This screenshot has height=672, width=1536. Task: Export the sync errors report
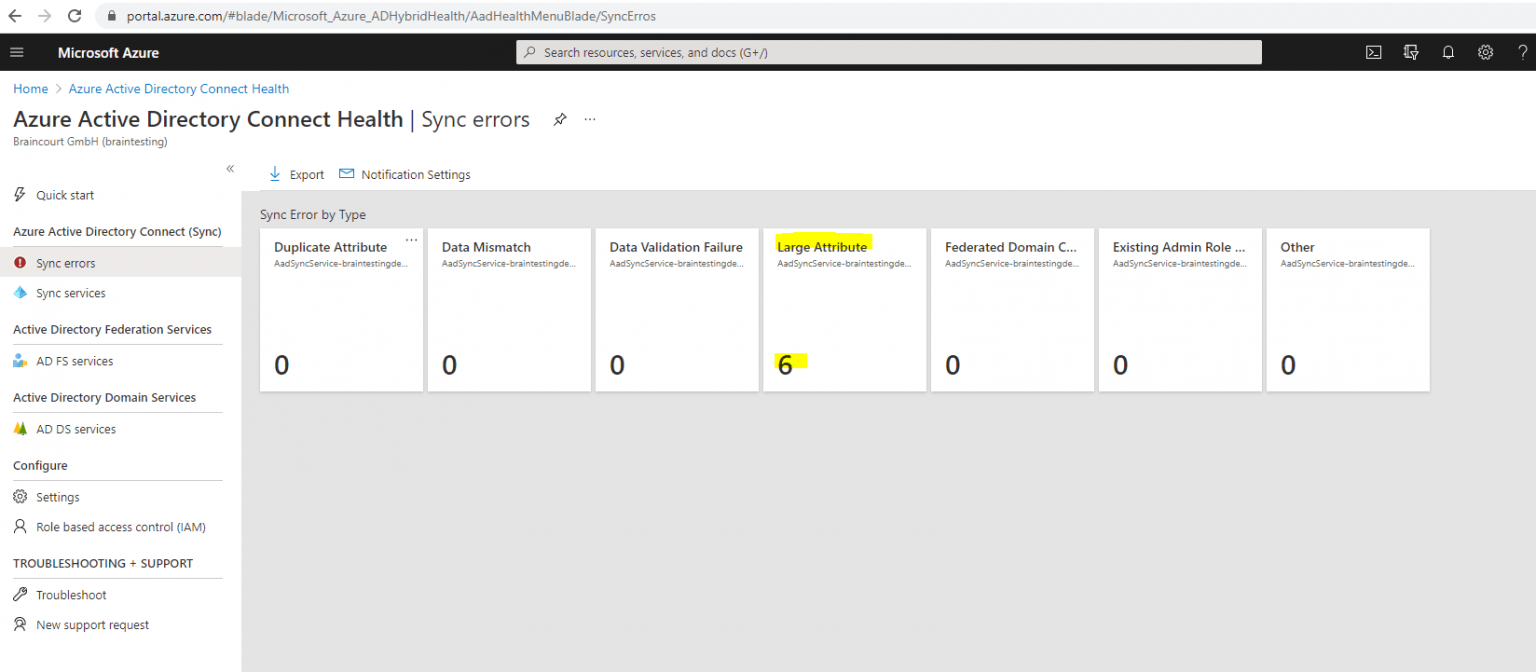(x=296, y=174)
